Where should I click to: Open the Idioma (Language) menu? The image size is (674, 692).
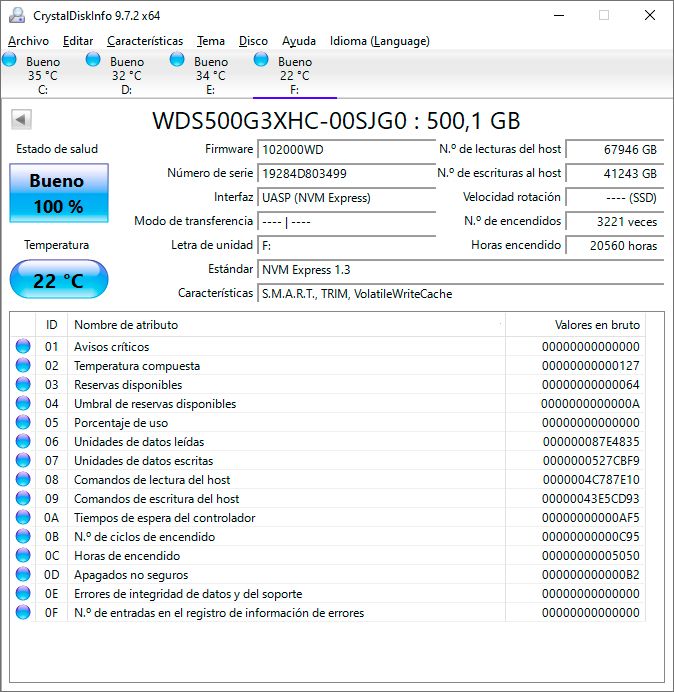click(x=380, y=41)
